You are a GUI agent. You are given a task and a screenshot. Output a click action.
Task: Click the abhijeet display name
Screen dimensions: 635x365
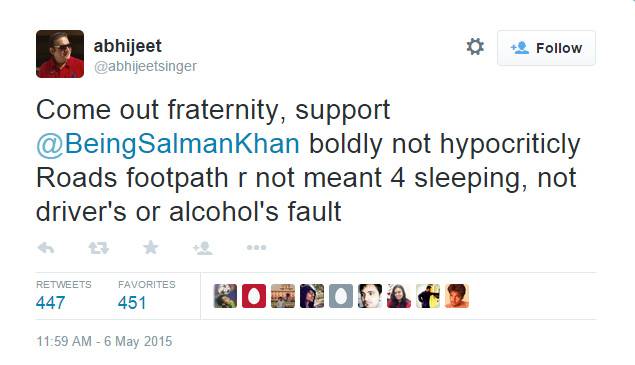point(128,46)
